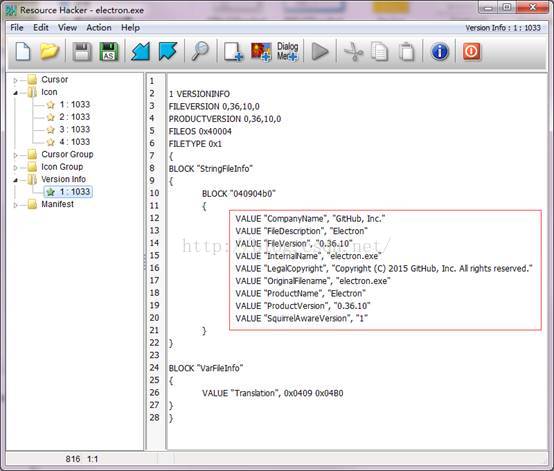Click the FileDescription "Electron" line
The height and width of the screenshot is (471, 554).
(x=301, y=231)
